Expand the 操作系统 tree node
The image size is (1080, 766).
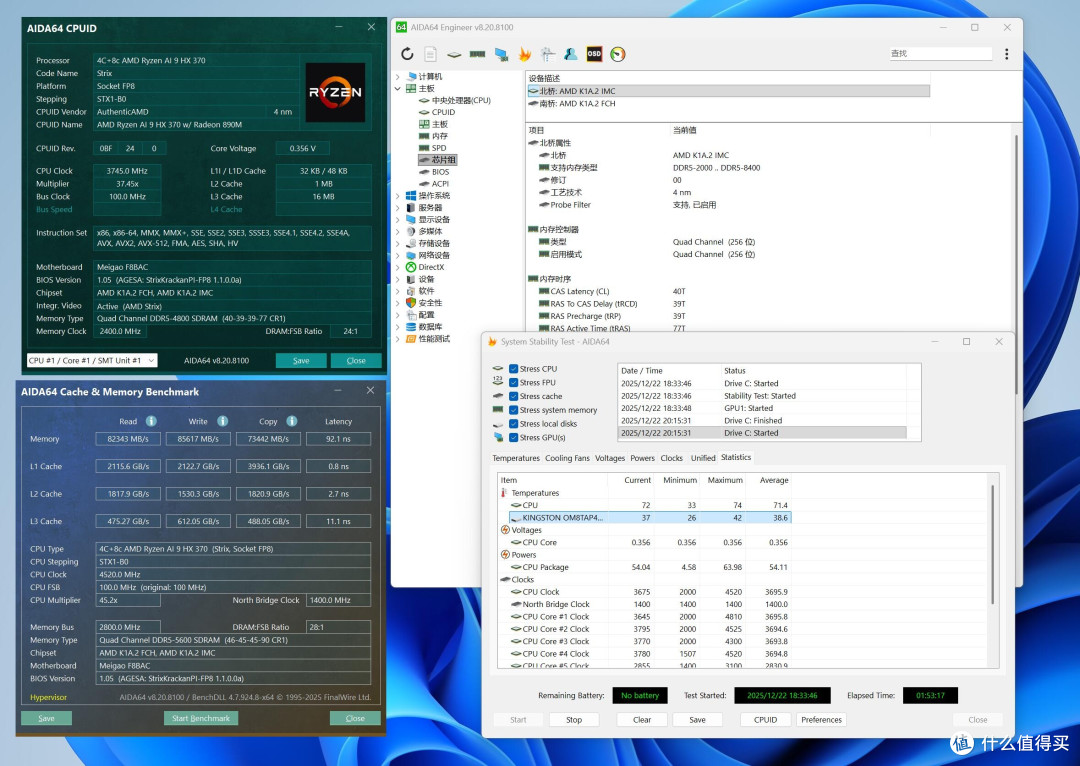[397, 196]
